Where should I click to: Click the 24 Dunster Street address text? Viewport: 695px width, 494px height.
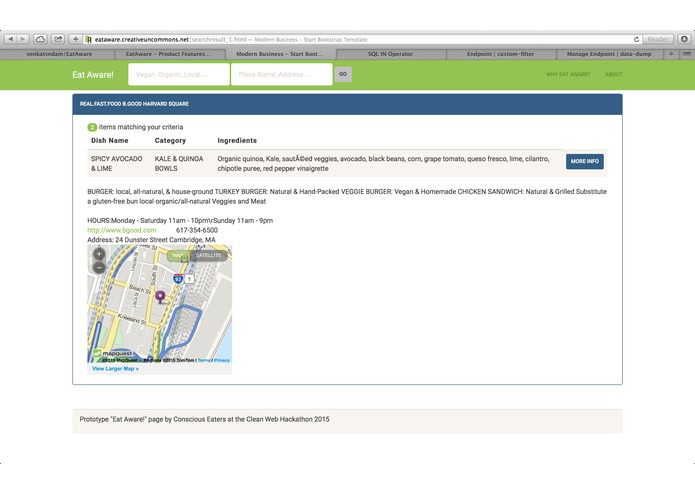151,240
